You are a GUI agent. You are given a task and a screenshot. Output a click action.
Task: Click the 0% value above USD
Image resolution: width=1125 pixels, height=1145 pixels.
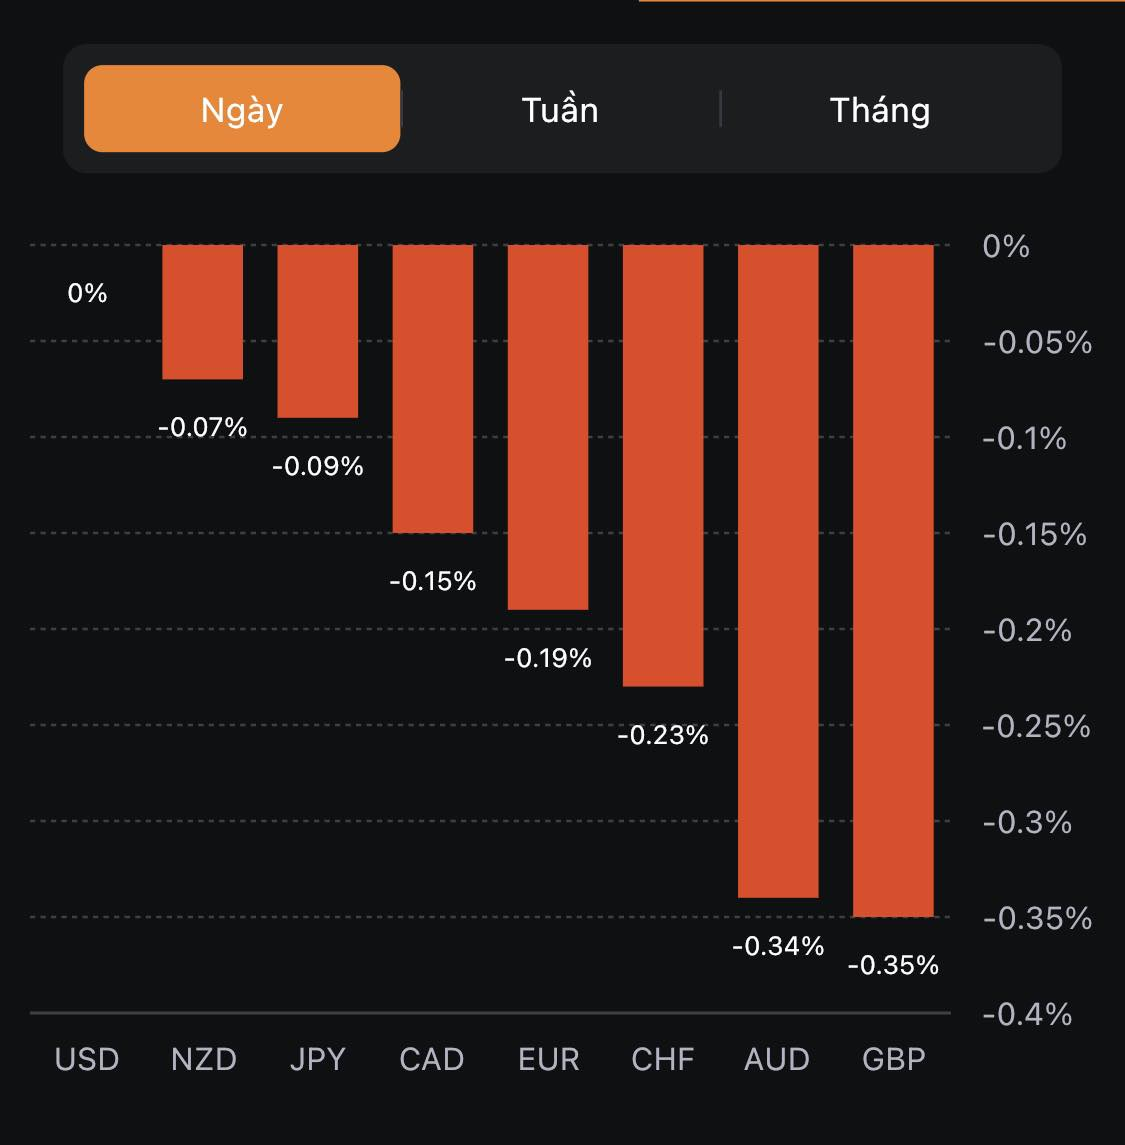pyautogui.click(x=87, y=293)
